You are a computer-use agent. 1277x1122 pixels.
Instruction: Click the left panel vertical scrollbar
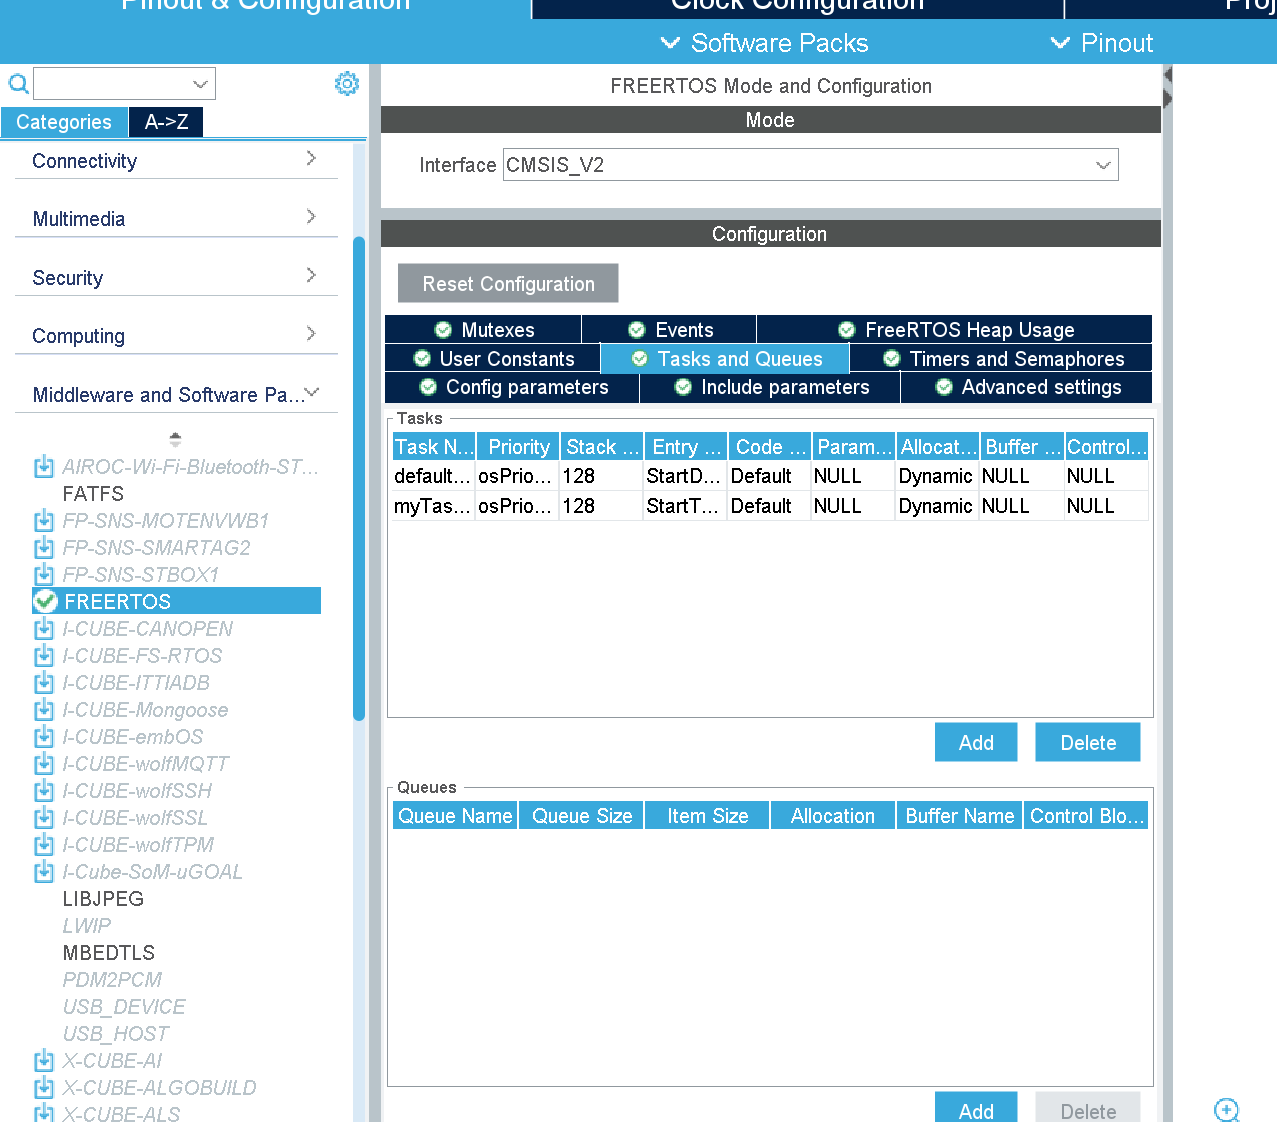pos(359,478)
